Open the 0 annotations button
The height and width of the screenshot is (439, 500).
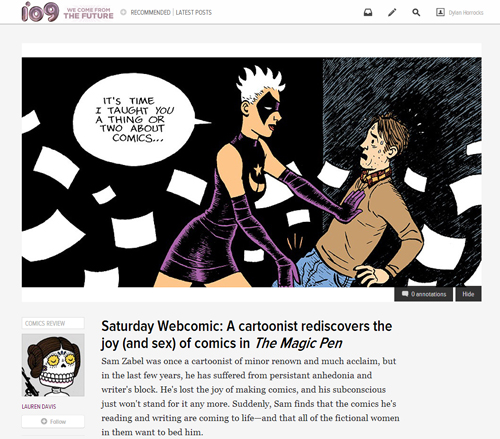click(x=424, y=294)
